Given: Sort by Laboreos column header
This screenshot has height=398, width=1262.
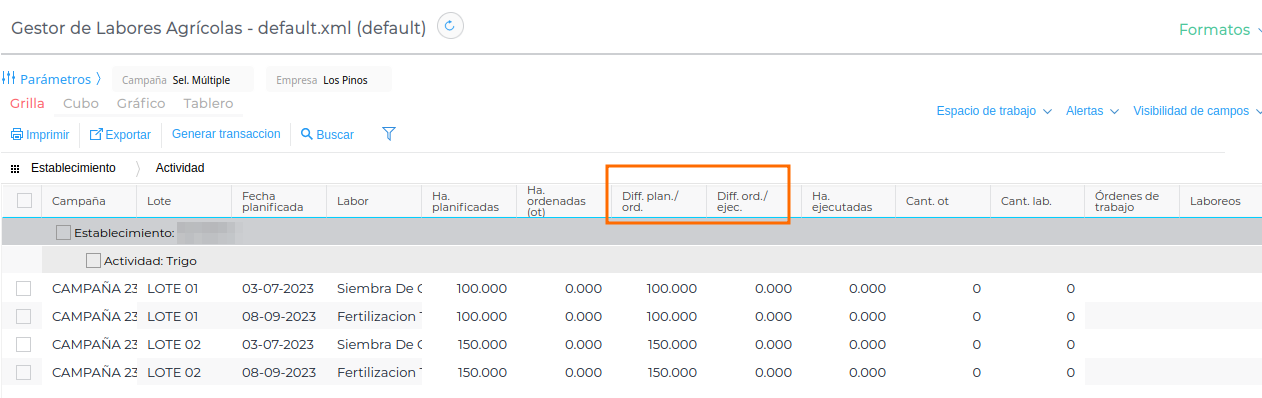Looking at the screenshot, I should pyautogui.click(x=1221, y=201).
